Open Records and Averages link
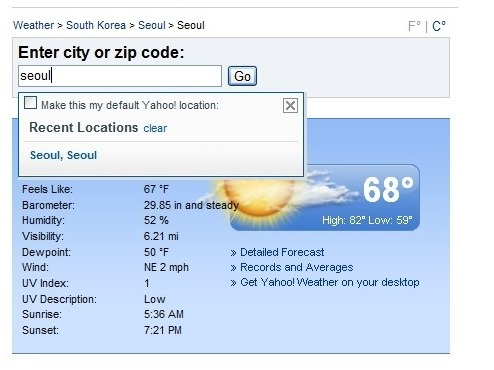The height and width of the screenshot is (370, 494). pyautogui.click(x=297, y=267)
